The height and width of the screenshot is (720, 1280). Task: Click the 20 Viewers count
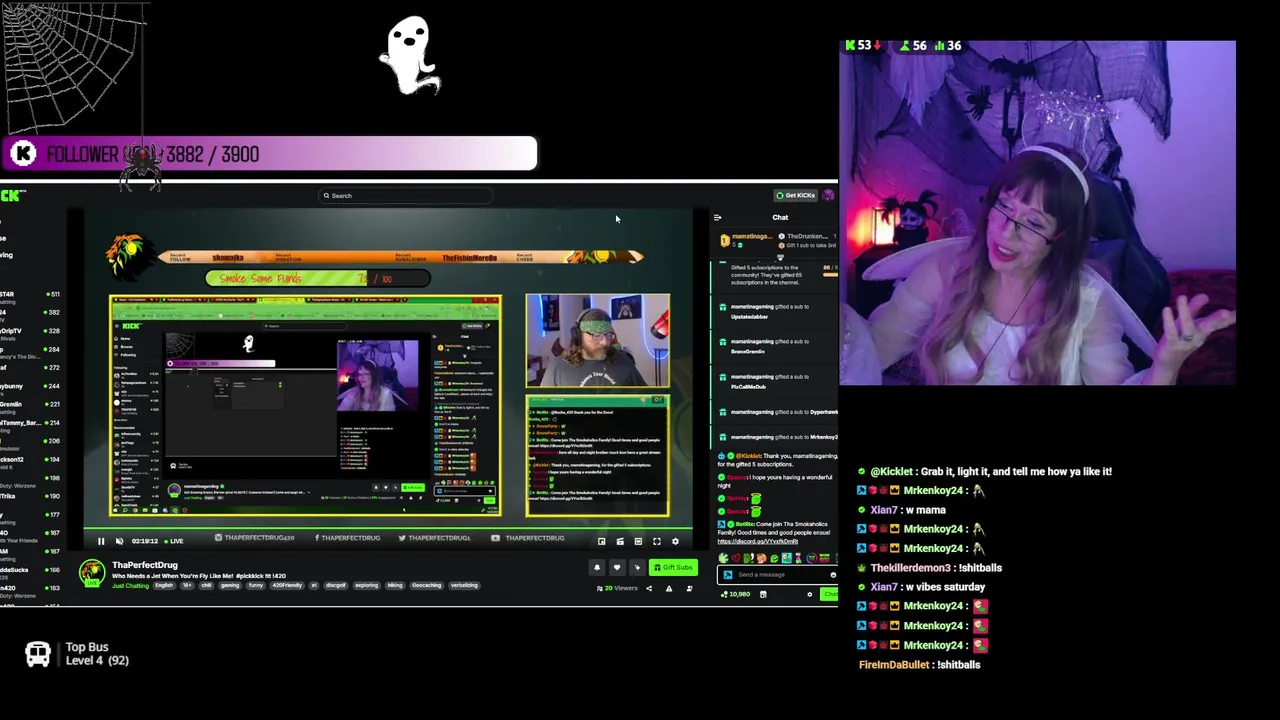(x=618, y=588)
